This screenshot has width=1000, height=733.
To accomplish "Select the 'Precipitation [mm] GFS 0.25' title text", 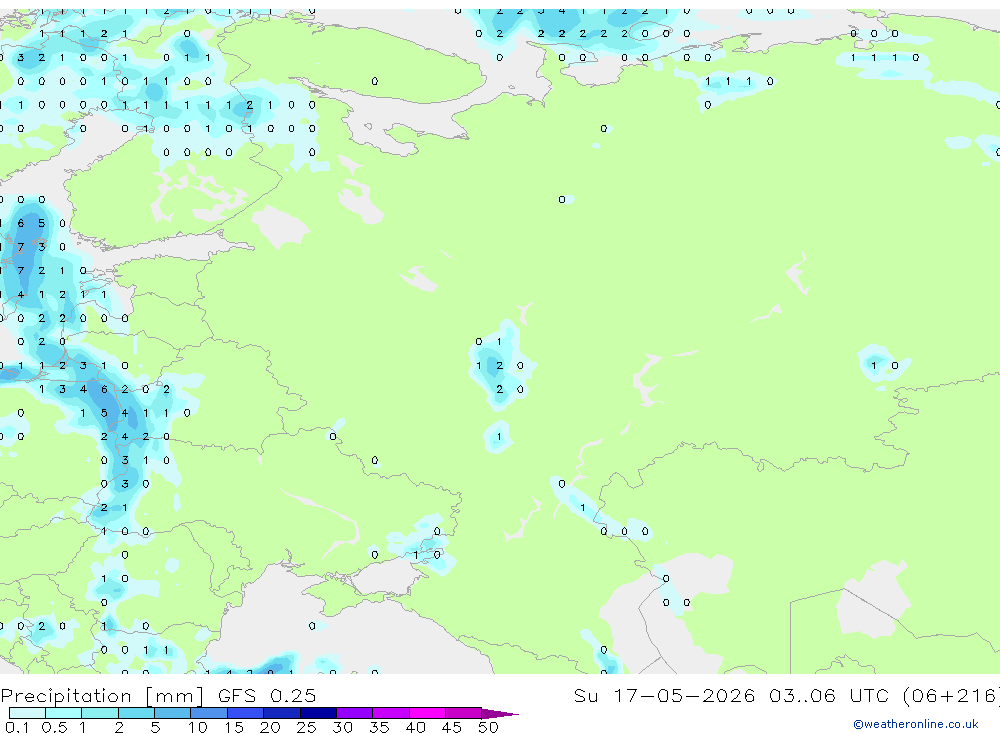I will (x=158, y=696).
